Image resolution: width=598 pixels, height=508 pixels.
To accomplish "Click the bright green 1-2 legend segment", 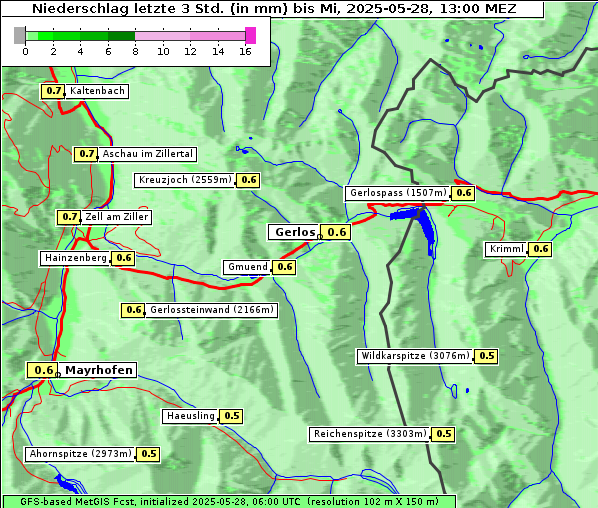I will [x=46, y=36].
